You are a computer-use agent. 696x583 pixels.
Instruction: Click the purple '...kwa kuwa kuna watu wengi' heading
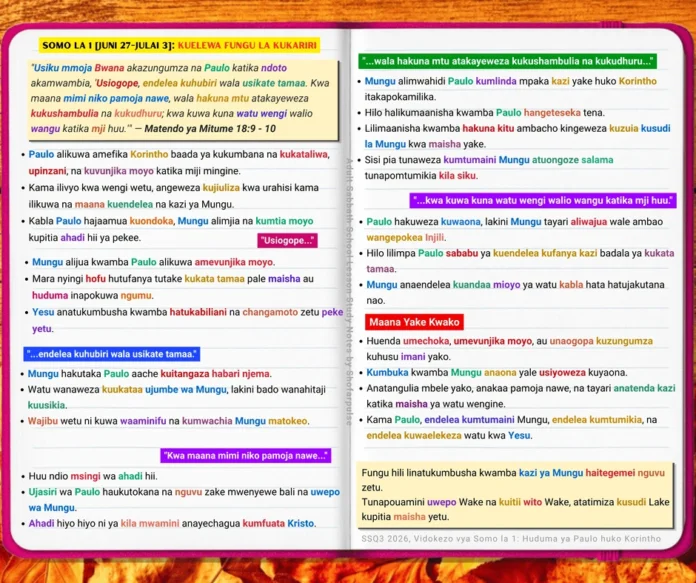coord(542,200)
